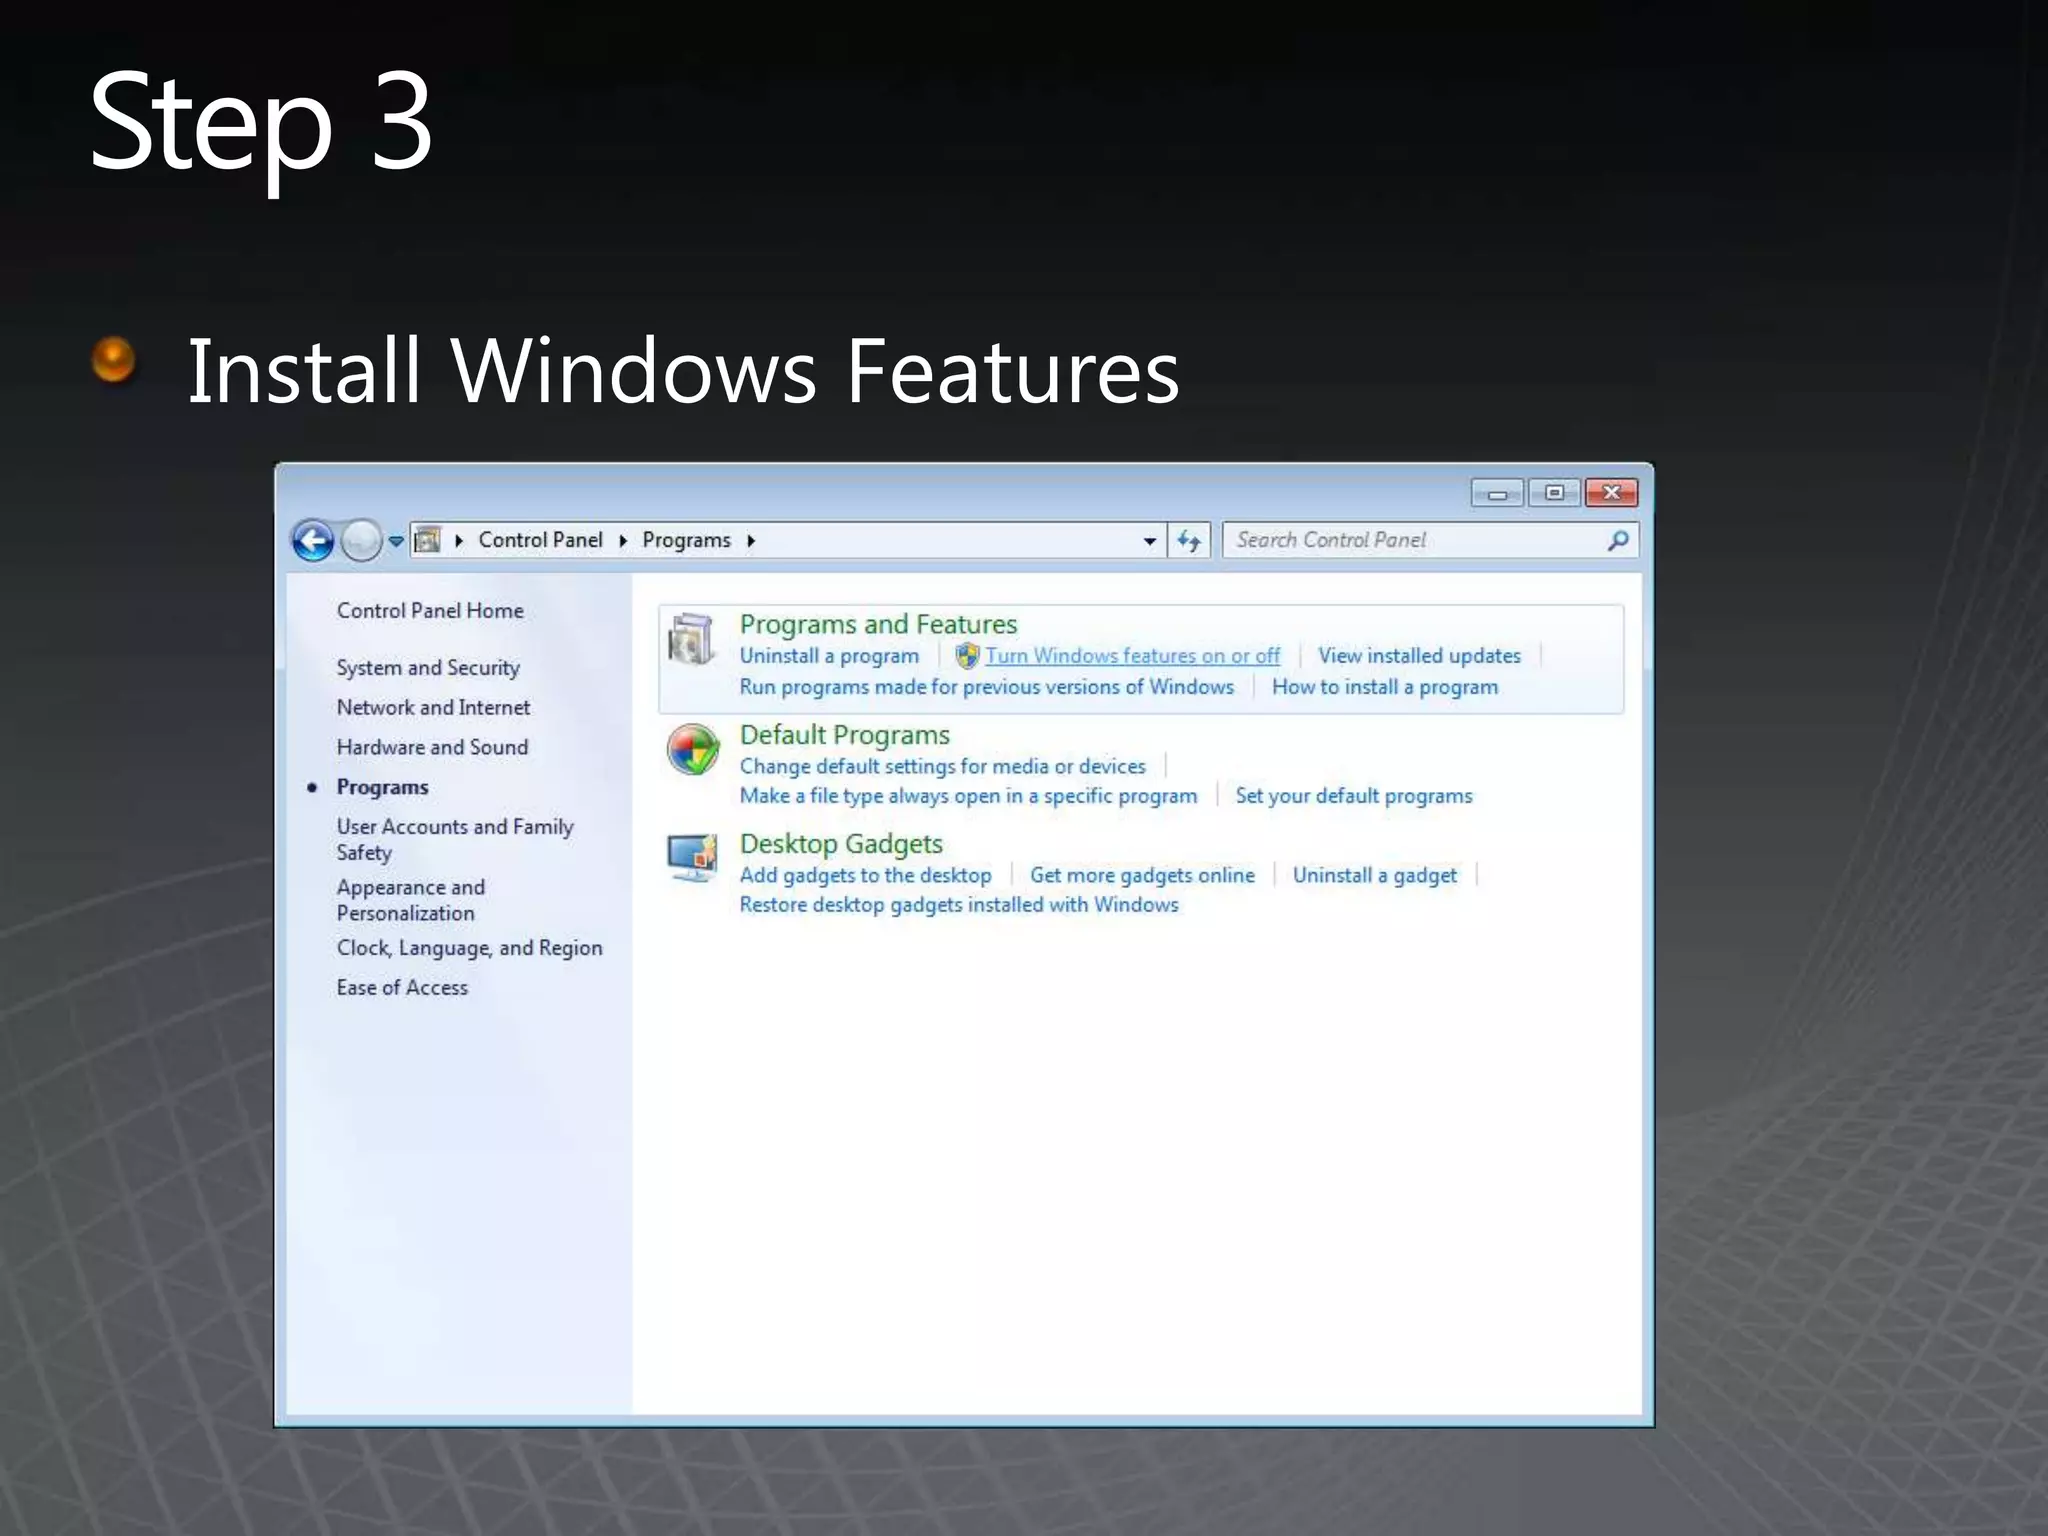The width and height of the screenshot is (2048, 1536).
Task: Open the address bar history dropdown
Action: (1150, 541)
